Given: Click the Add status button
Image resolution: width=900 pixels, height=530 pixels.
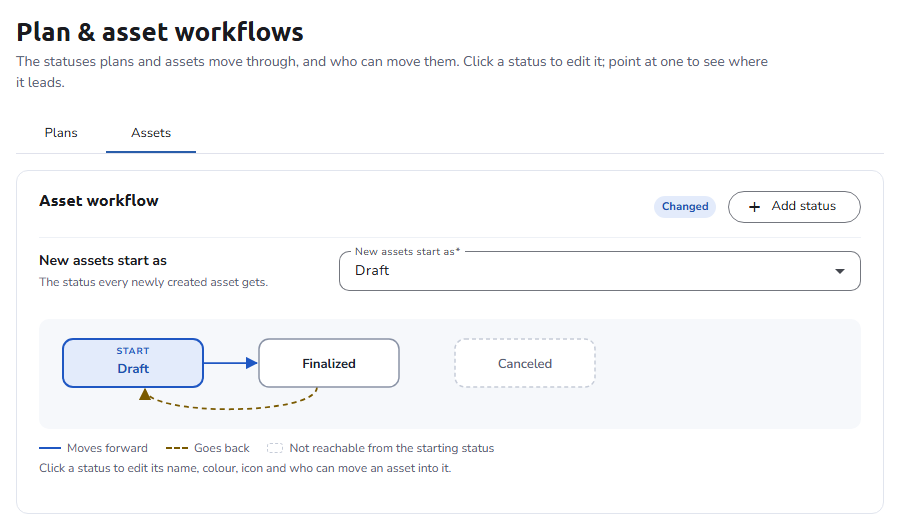Looking at the screenshot, I should coord(794,207).
